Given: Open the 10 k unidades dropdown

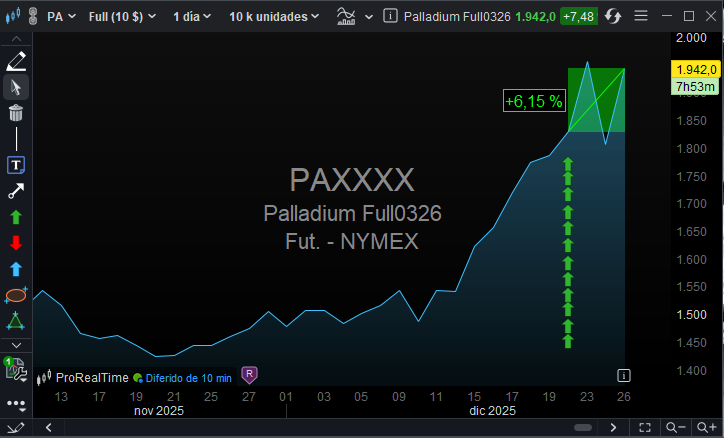Looking at the screenshot, I should (x=274, y=17).
